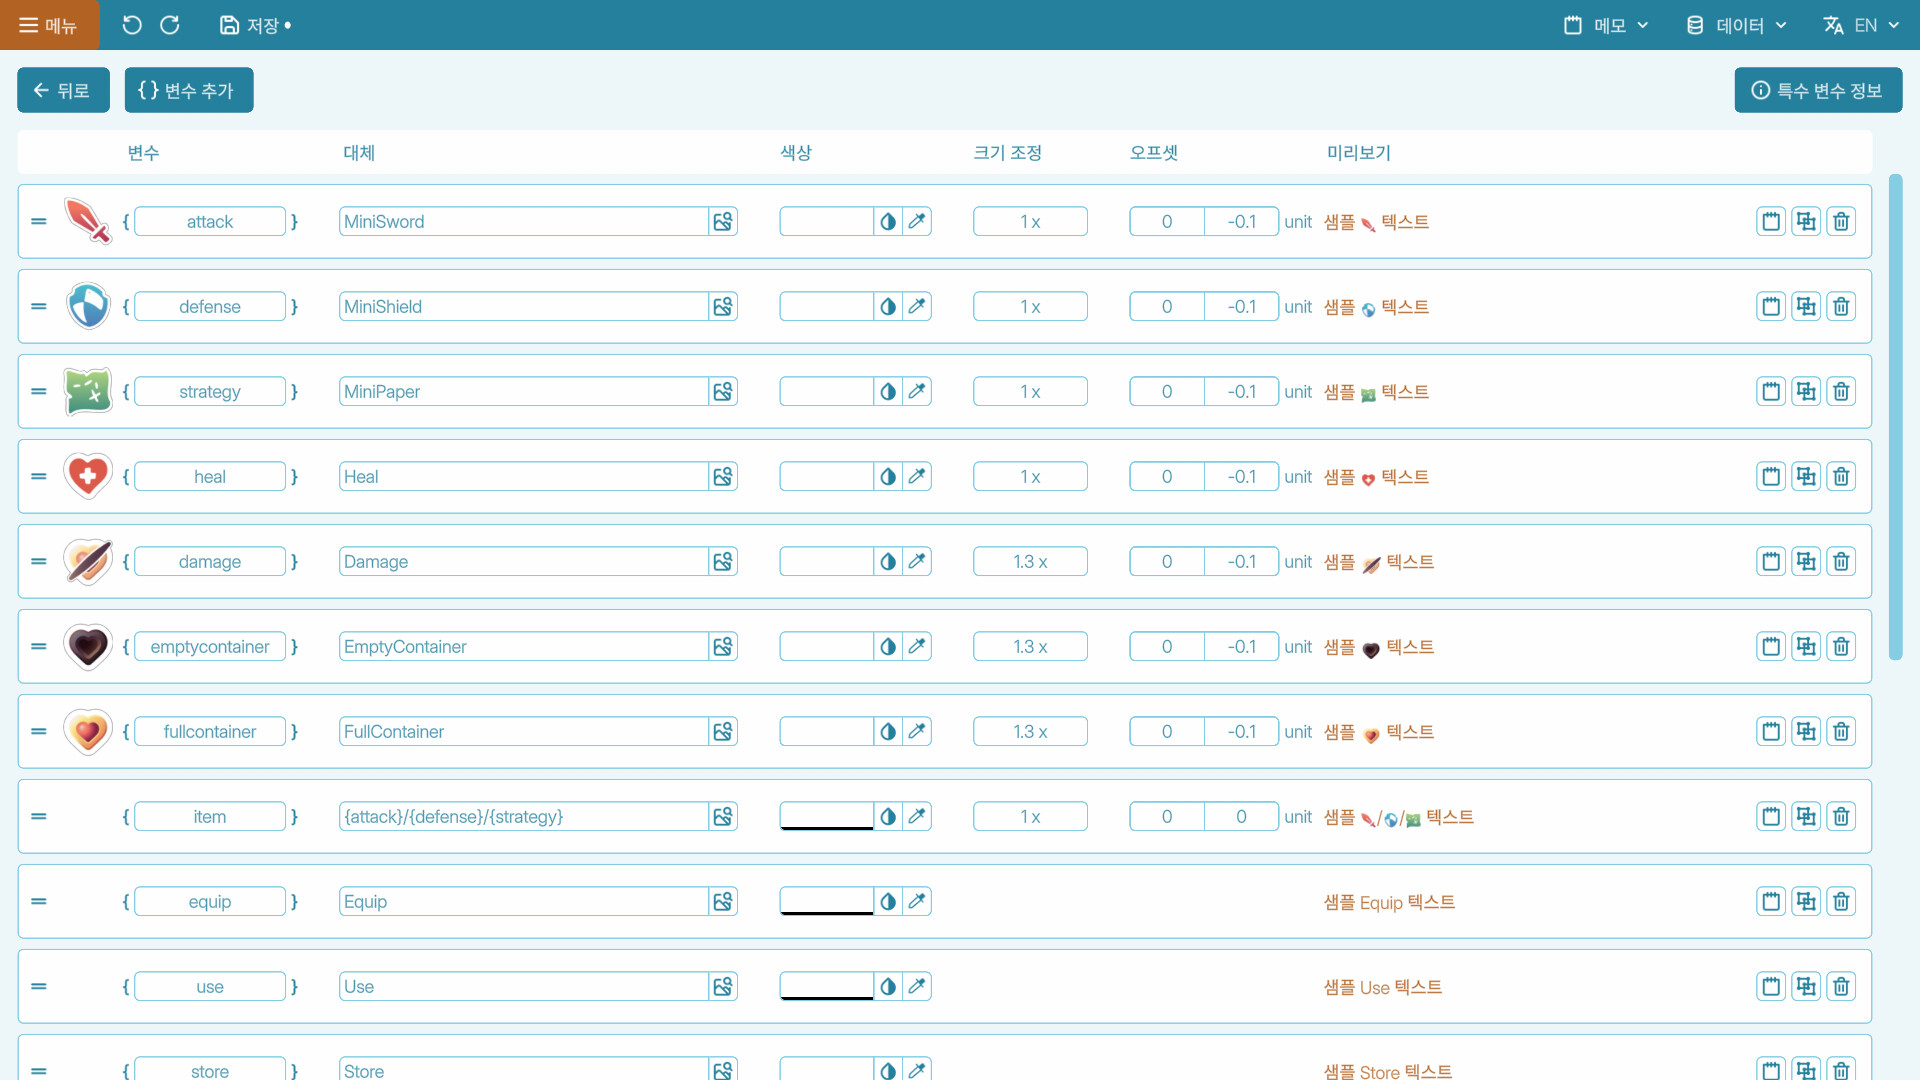Open the 메뉴 hamburger menu

coord(49,25)
